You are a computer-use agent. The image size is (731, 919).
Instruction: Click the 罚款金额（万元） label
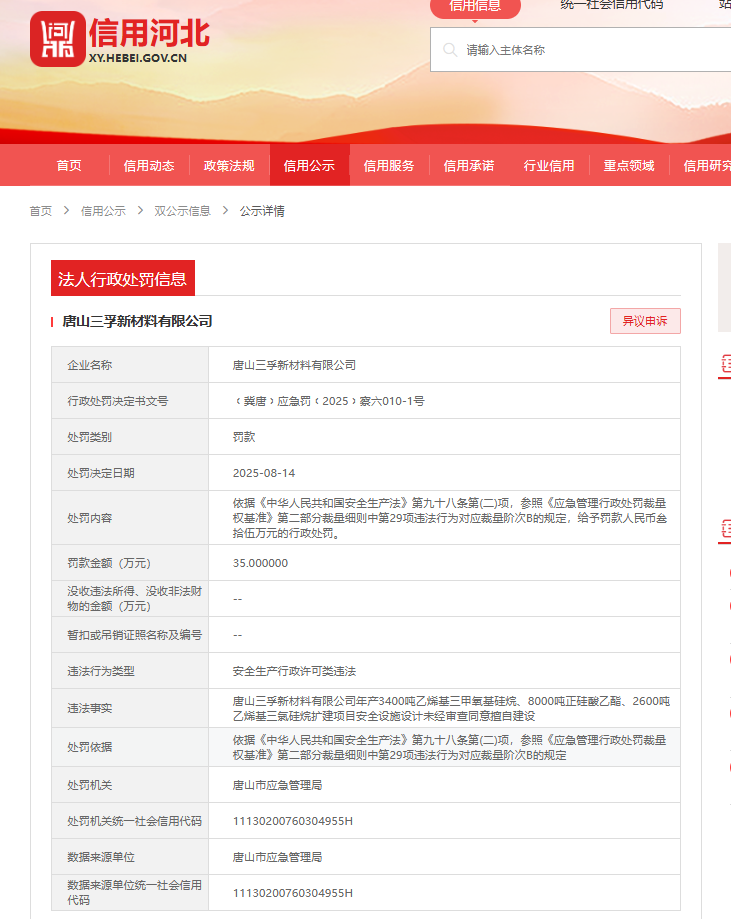(x=109, y=563)
